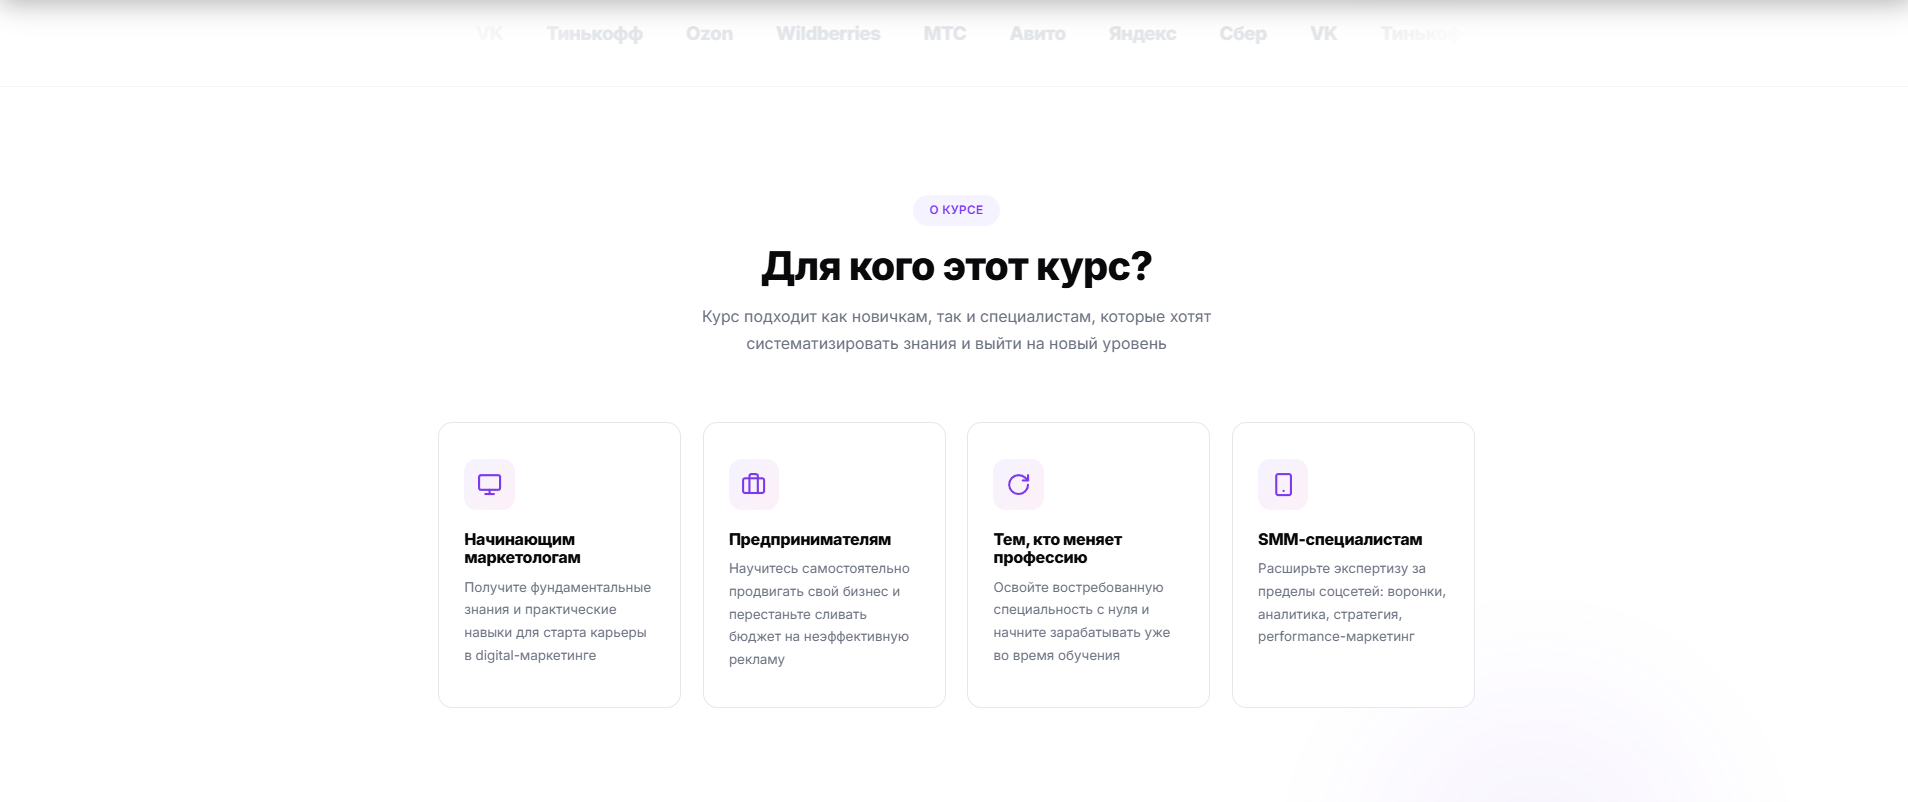Click the circular refresh arrow icon
The width and height of the screenshot is (1908, 802).
click(1018, 485)
